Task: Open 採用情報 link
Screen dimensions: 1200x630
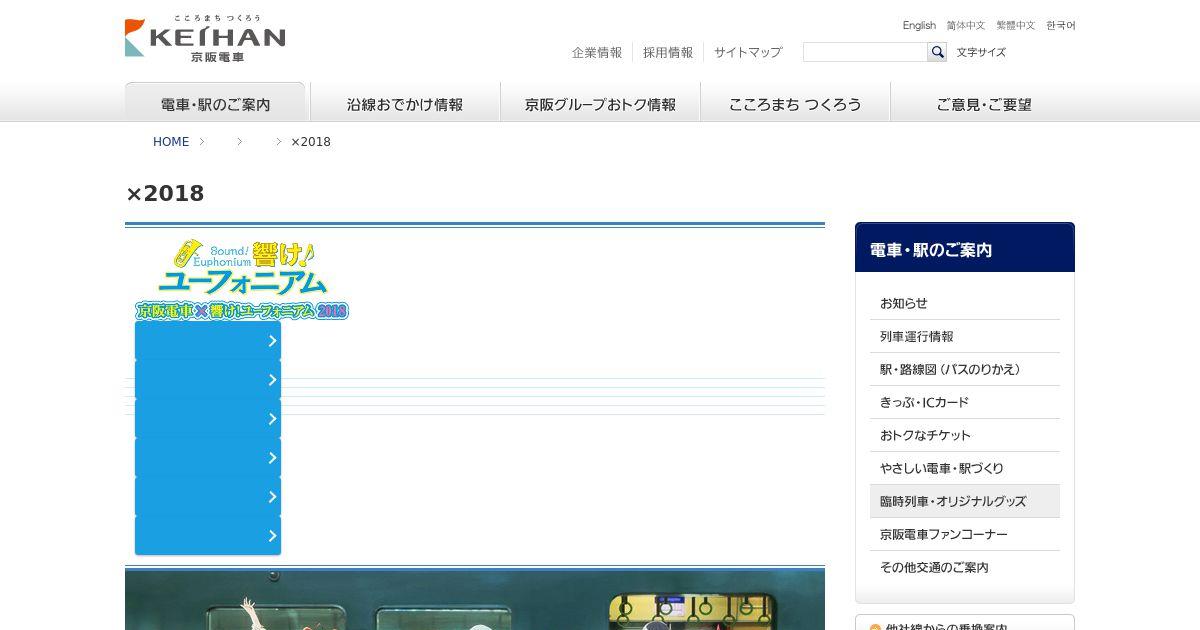Action: [x=668, y=52]
